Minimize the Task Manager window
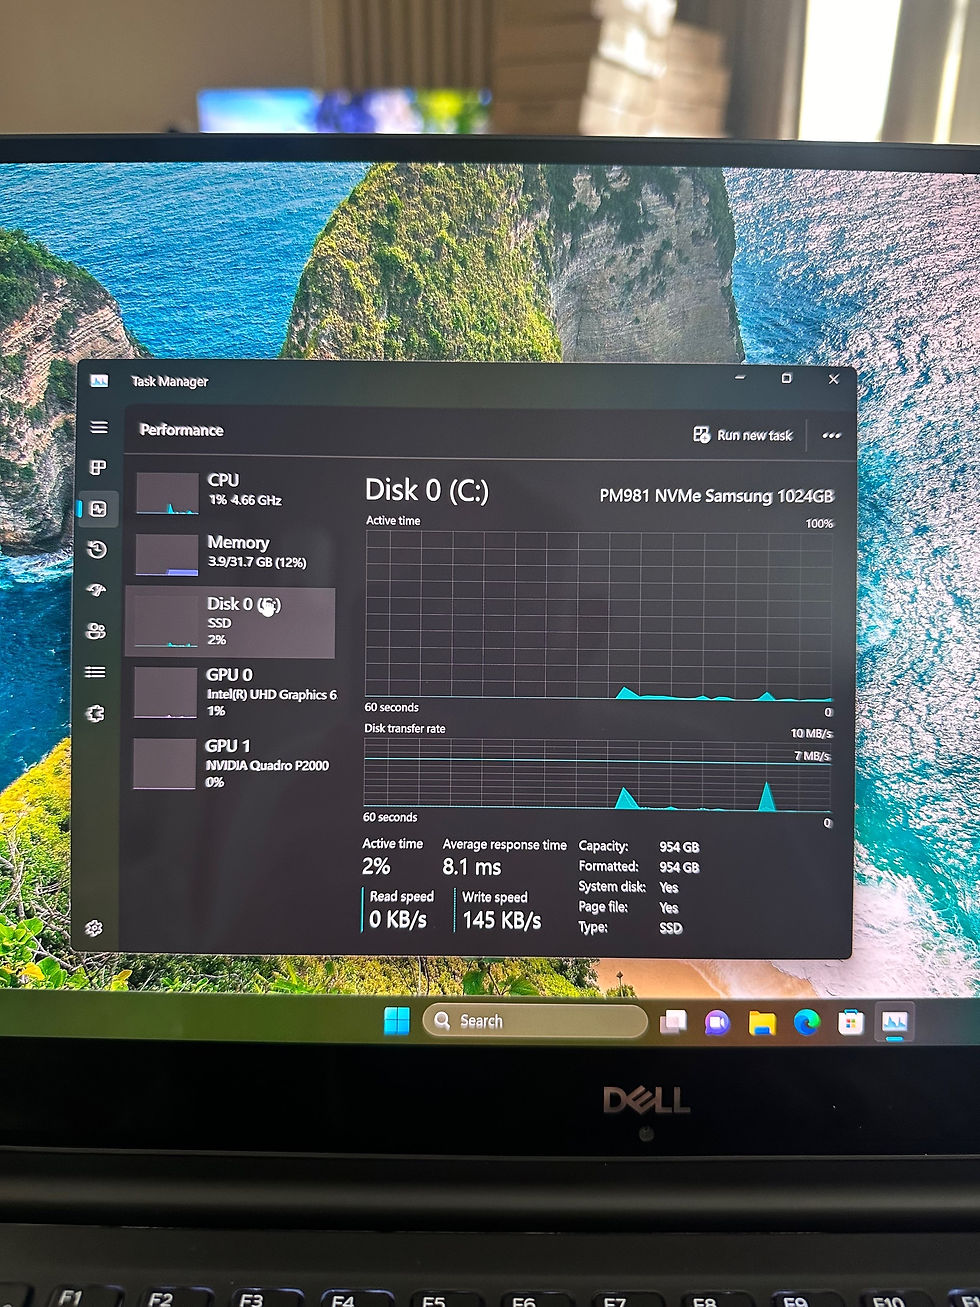The width and height of the screenshot is (980, 1307). coord(740,378)
